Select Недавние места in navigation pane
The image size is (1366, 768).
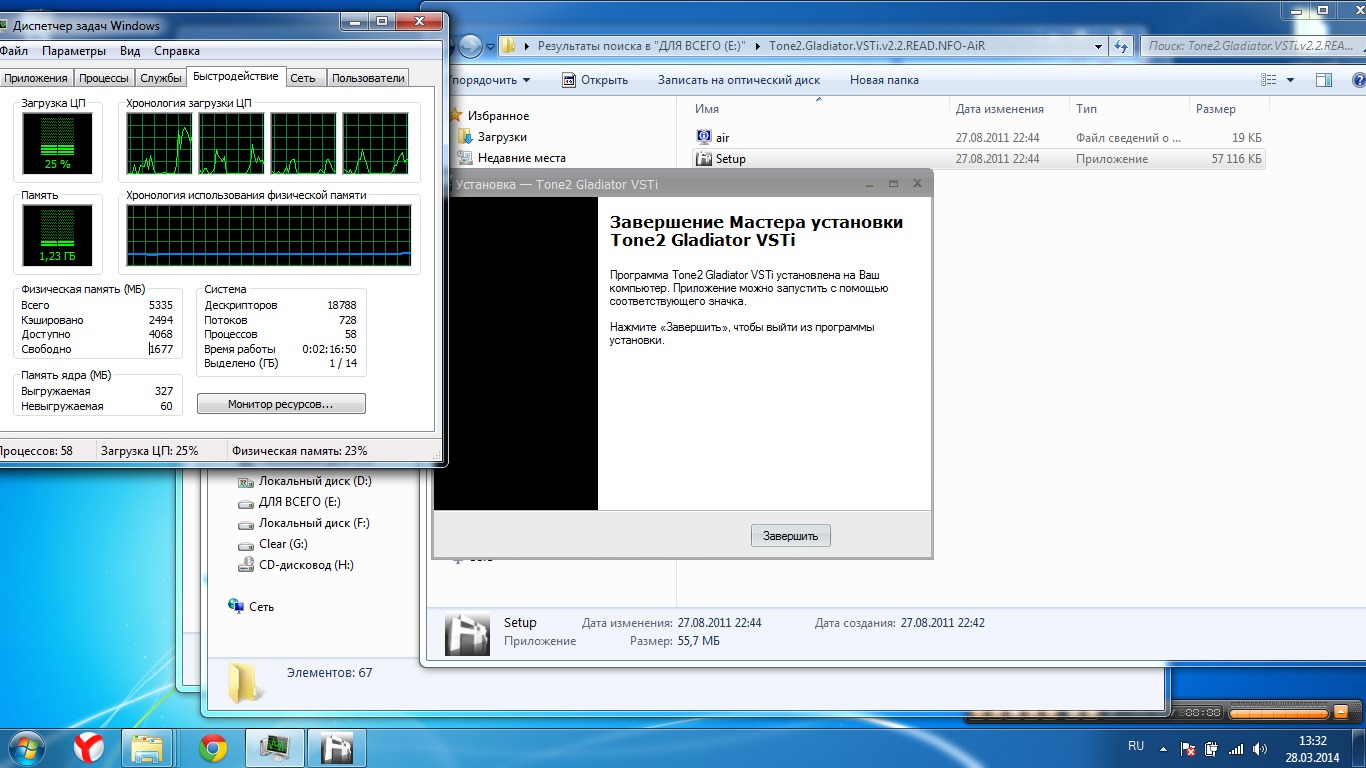click(x=521, y=158)
